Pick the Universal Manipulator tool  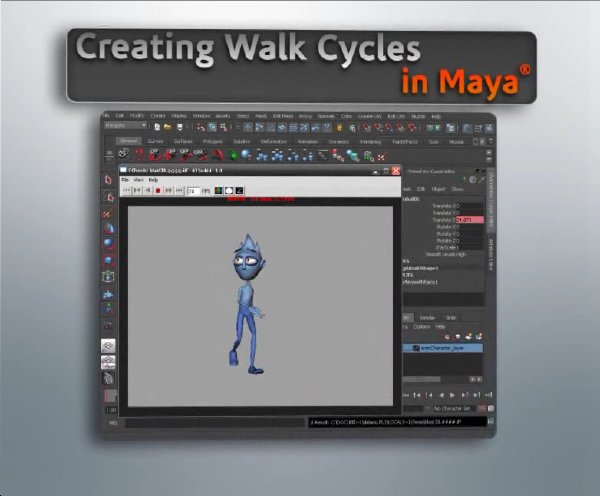pyautogui.click(x=109, y=276)
